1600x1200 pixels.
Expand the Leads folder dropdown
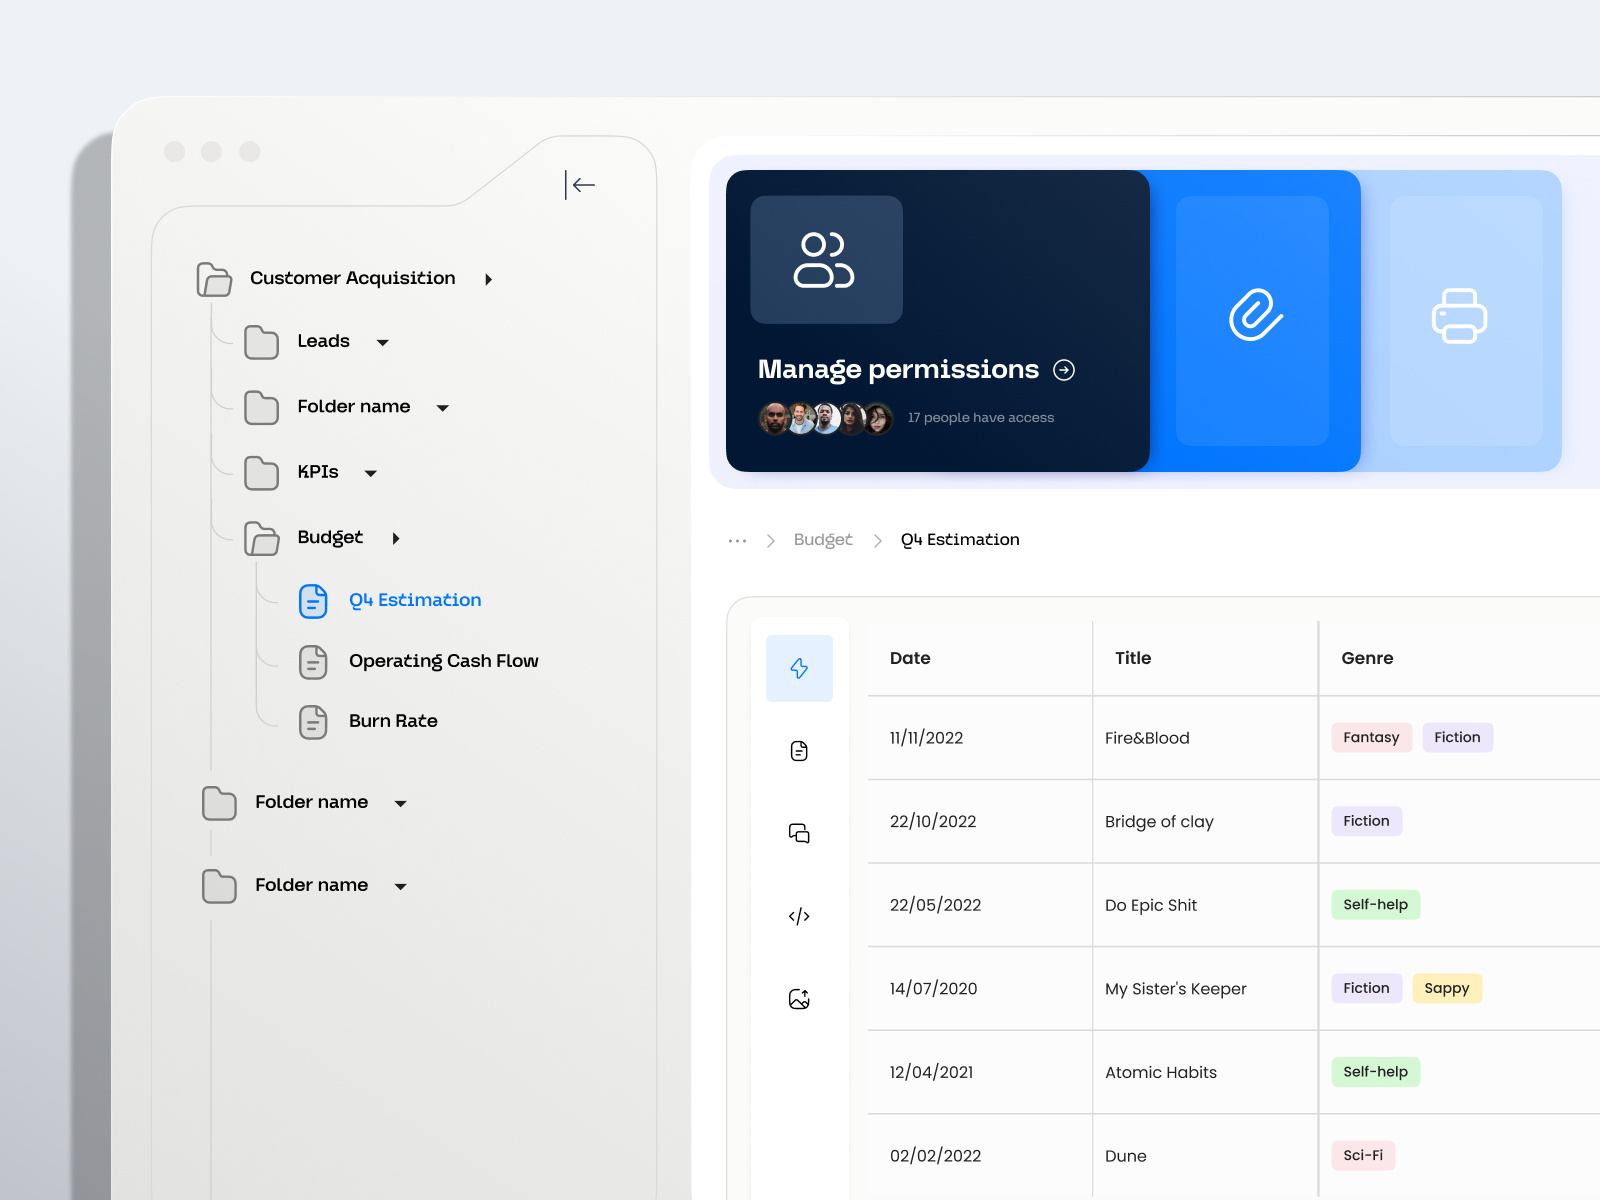[x=383, y=342]
